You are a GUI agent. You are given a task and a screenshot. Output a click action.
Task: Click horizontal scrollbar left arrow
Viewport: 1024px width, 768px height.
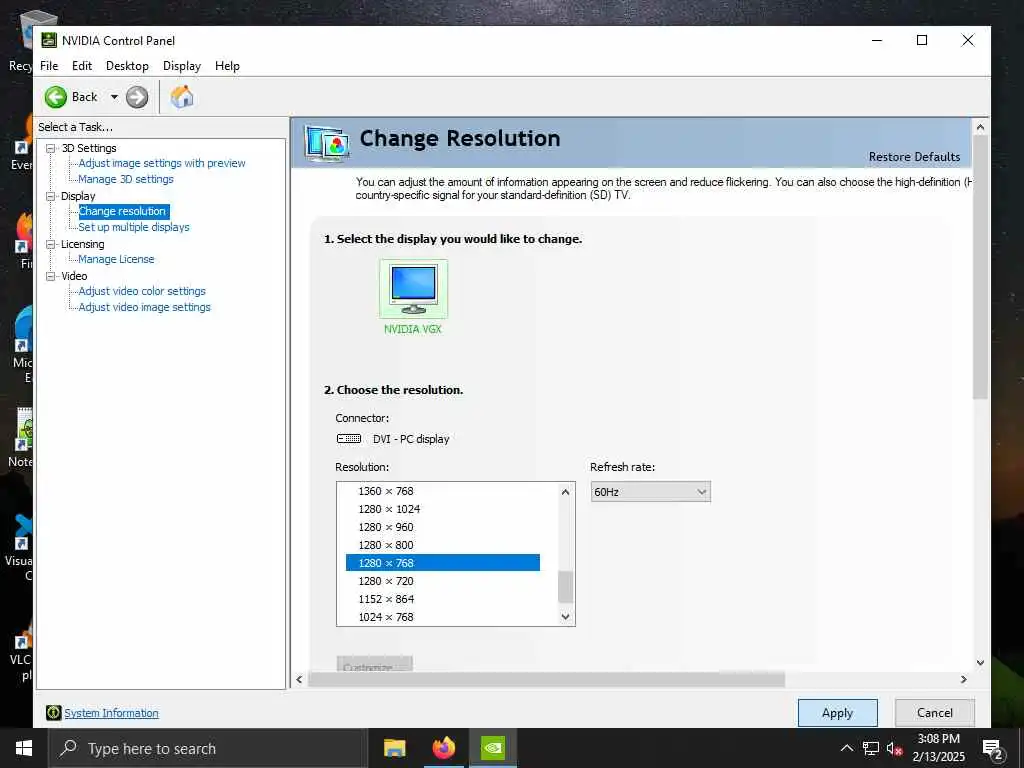tap(299, 679)
